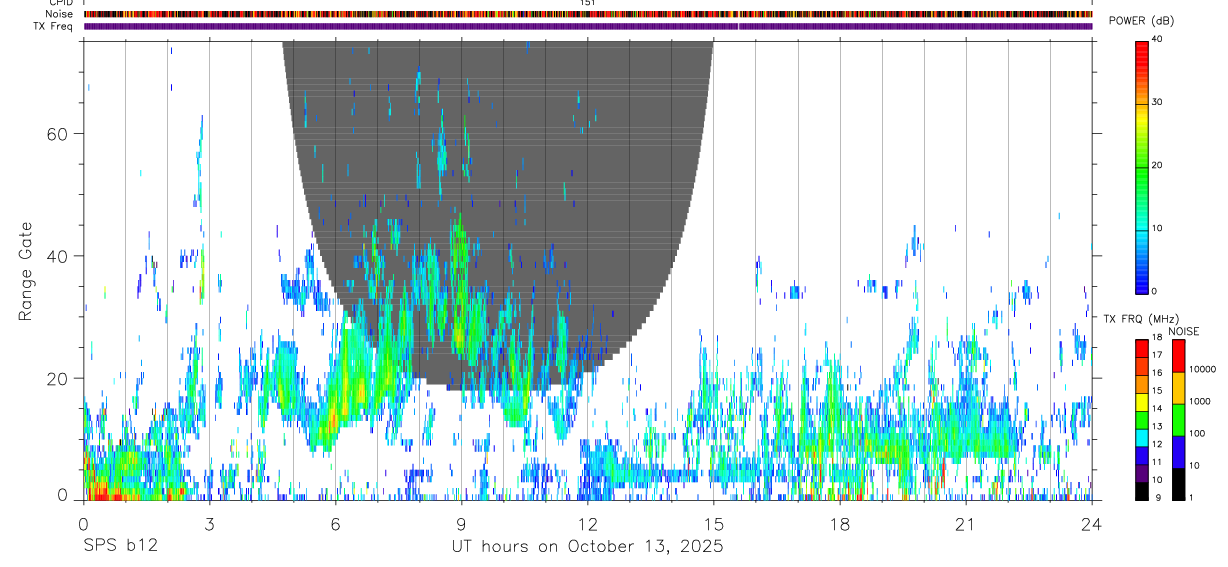This screenshot has height=567, width=1228.
Task: Click the TX Freq row label at top
Action: click(x=54, y=26)
